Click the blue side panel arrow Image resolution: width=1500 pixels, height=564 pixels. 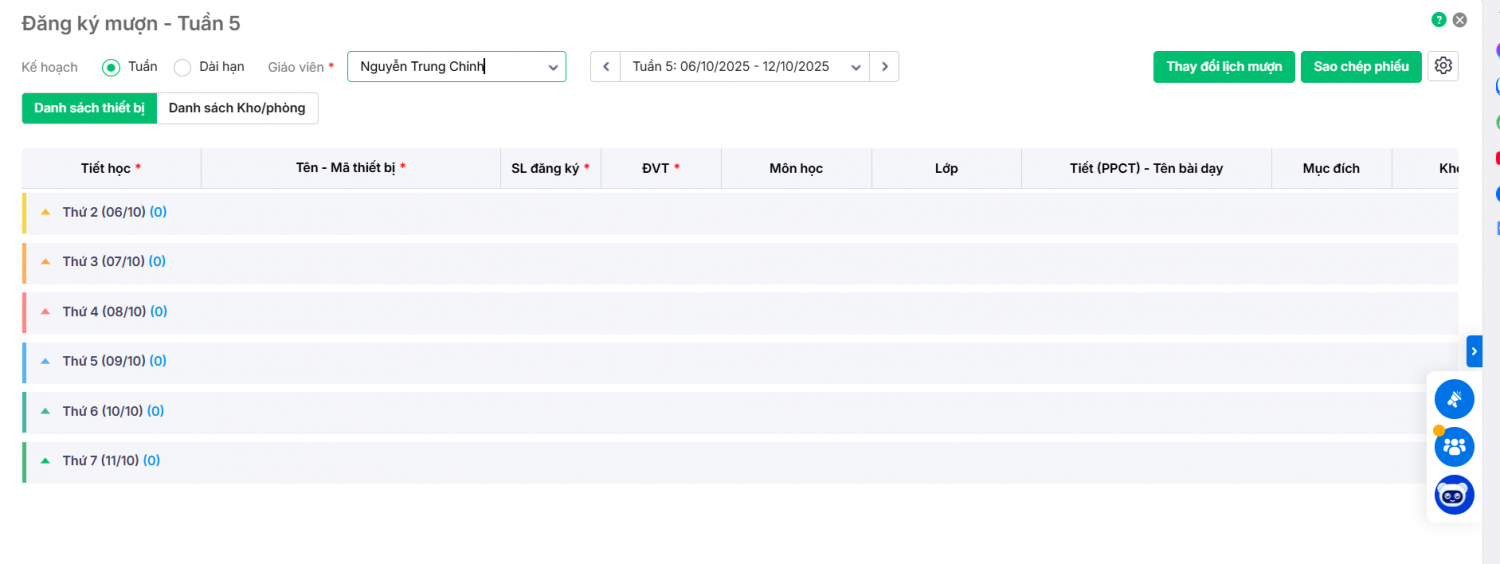[x=1474, y=351]
